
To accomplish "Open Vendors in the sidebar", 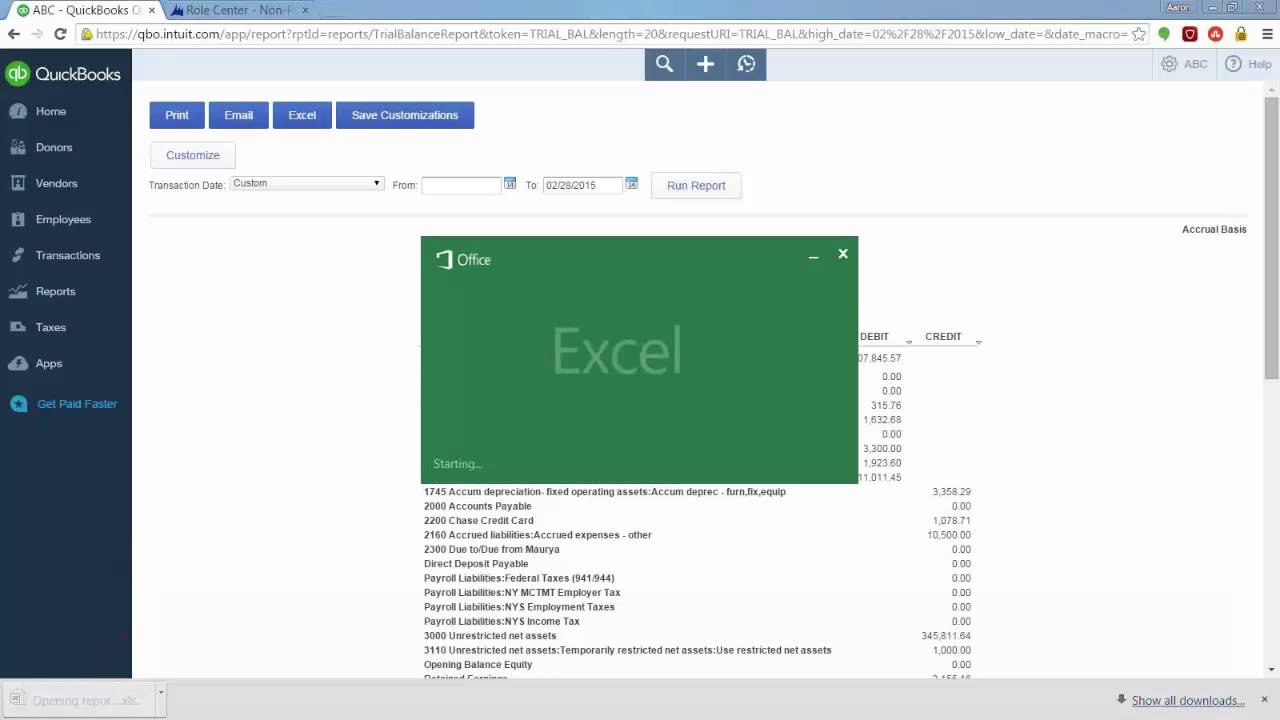I will pos(56,183).
